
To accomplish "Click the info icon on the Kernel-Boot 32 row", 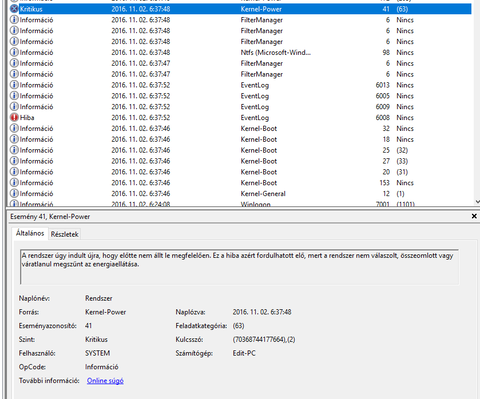I will (14, 128).
